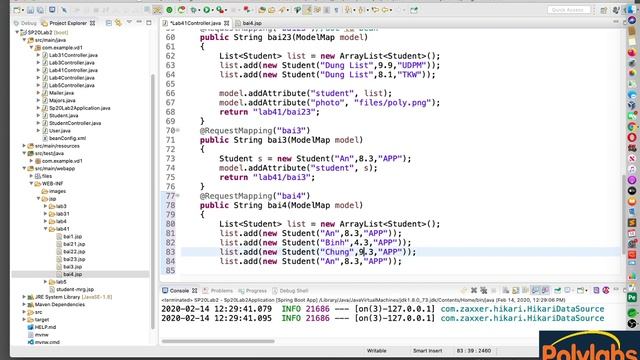Viewport: 640px width, 360px height.
Task: Open the Problems tab
Action: coord(218,291)
